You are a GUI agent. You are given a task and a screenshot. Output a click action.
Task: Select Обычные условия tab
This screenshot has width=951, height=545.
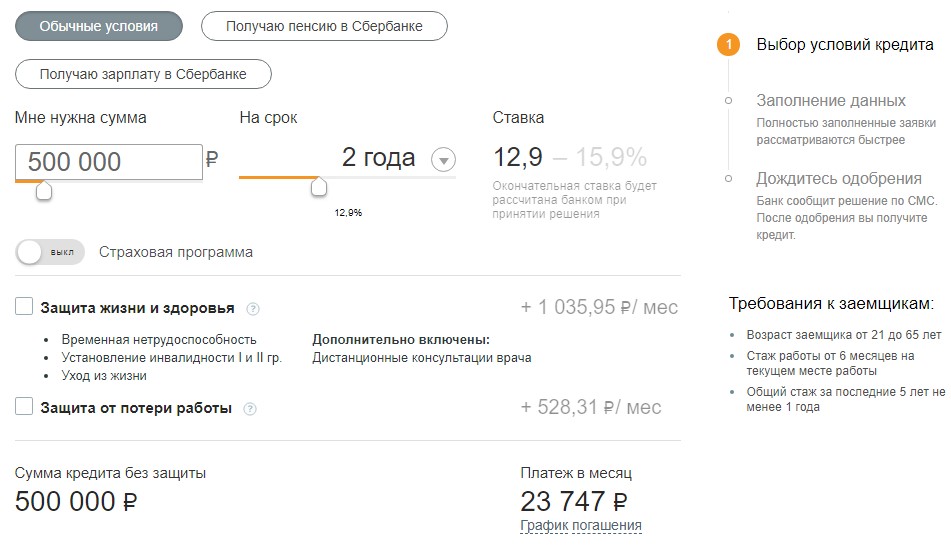pyautogui.click(x=99, y=26)
